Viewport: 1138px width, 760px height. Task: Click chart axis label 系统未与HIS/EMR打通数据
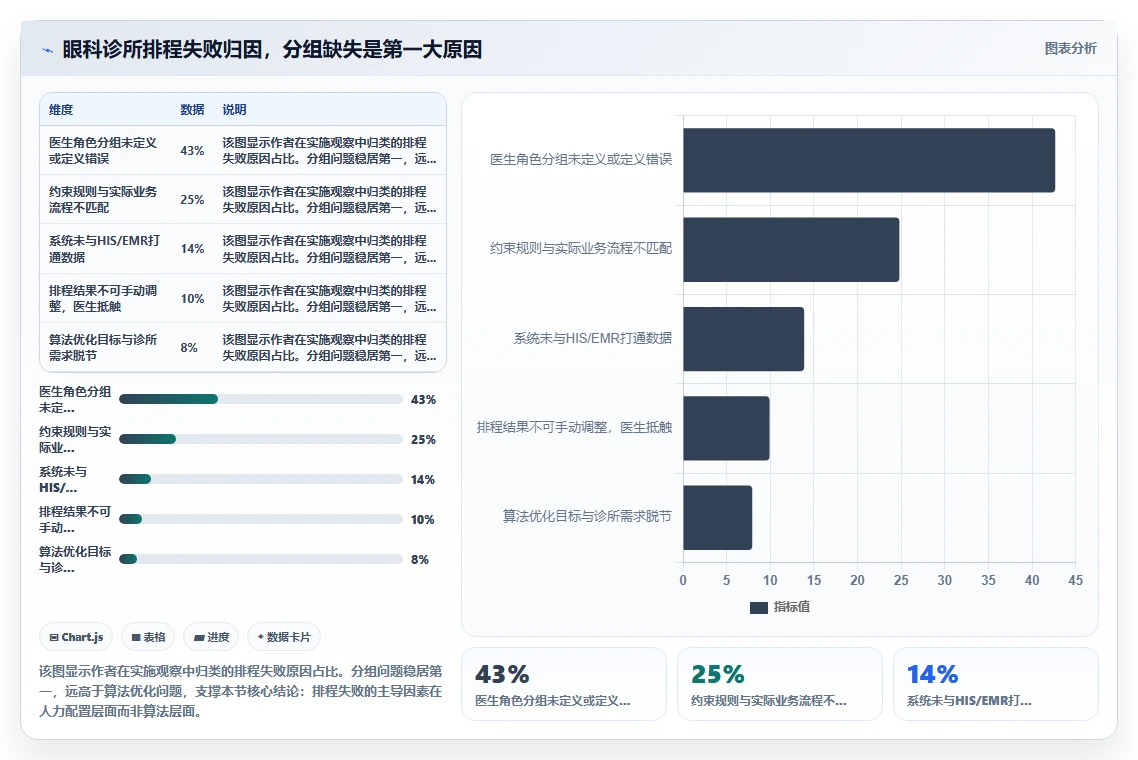coord(592,338)
